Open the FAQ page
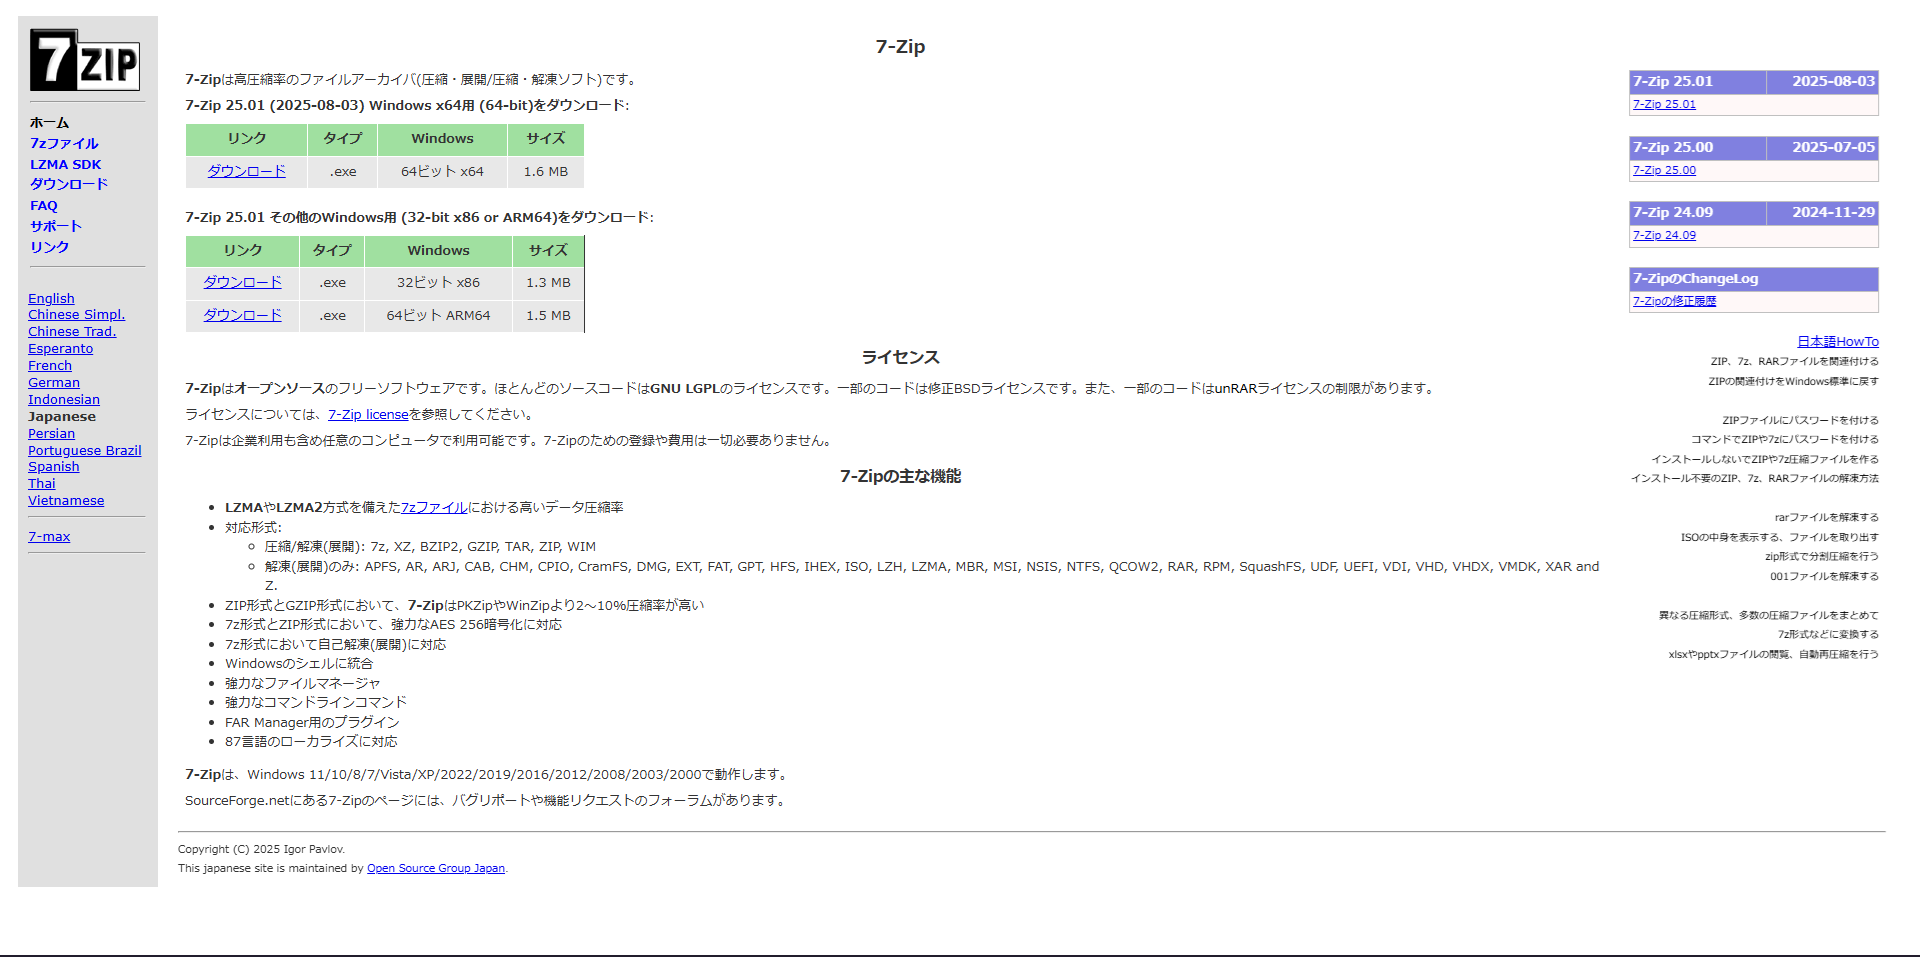Image resolution: width=1920 pixels, height=957 pixels. (x=43, y=205)
